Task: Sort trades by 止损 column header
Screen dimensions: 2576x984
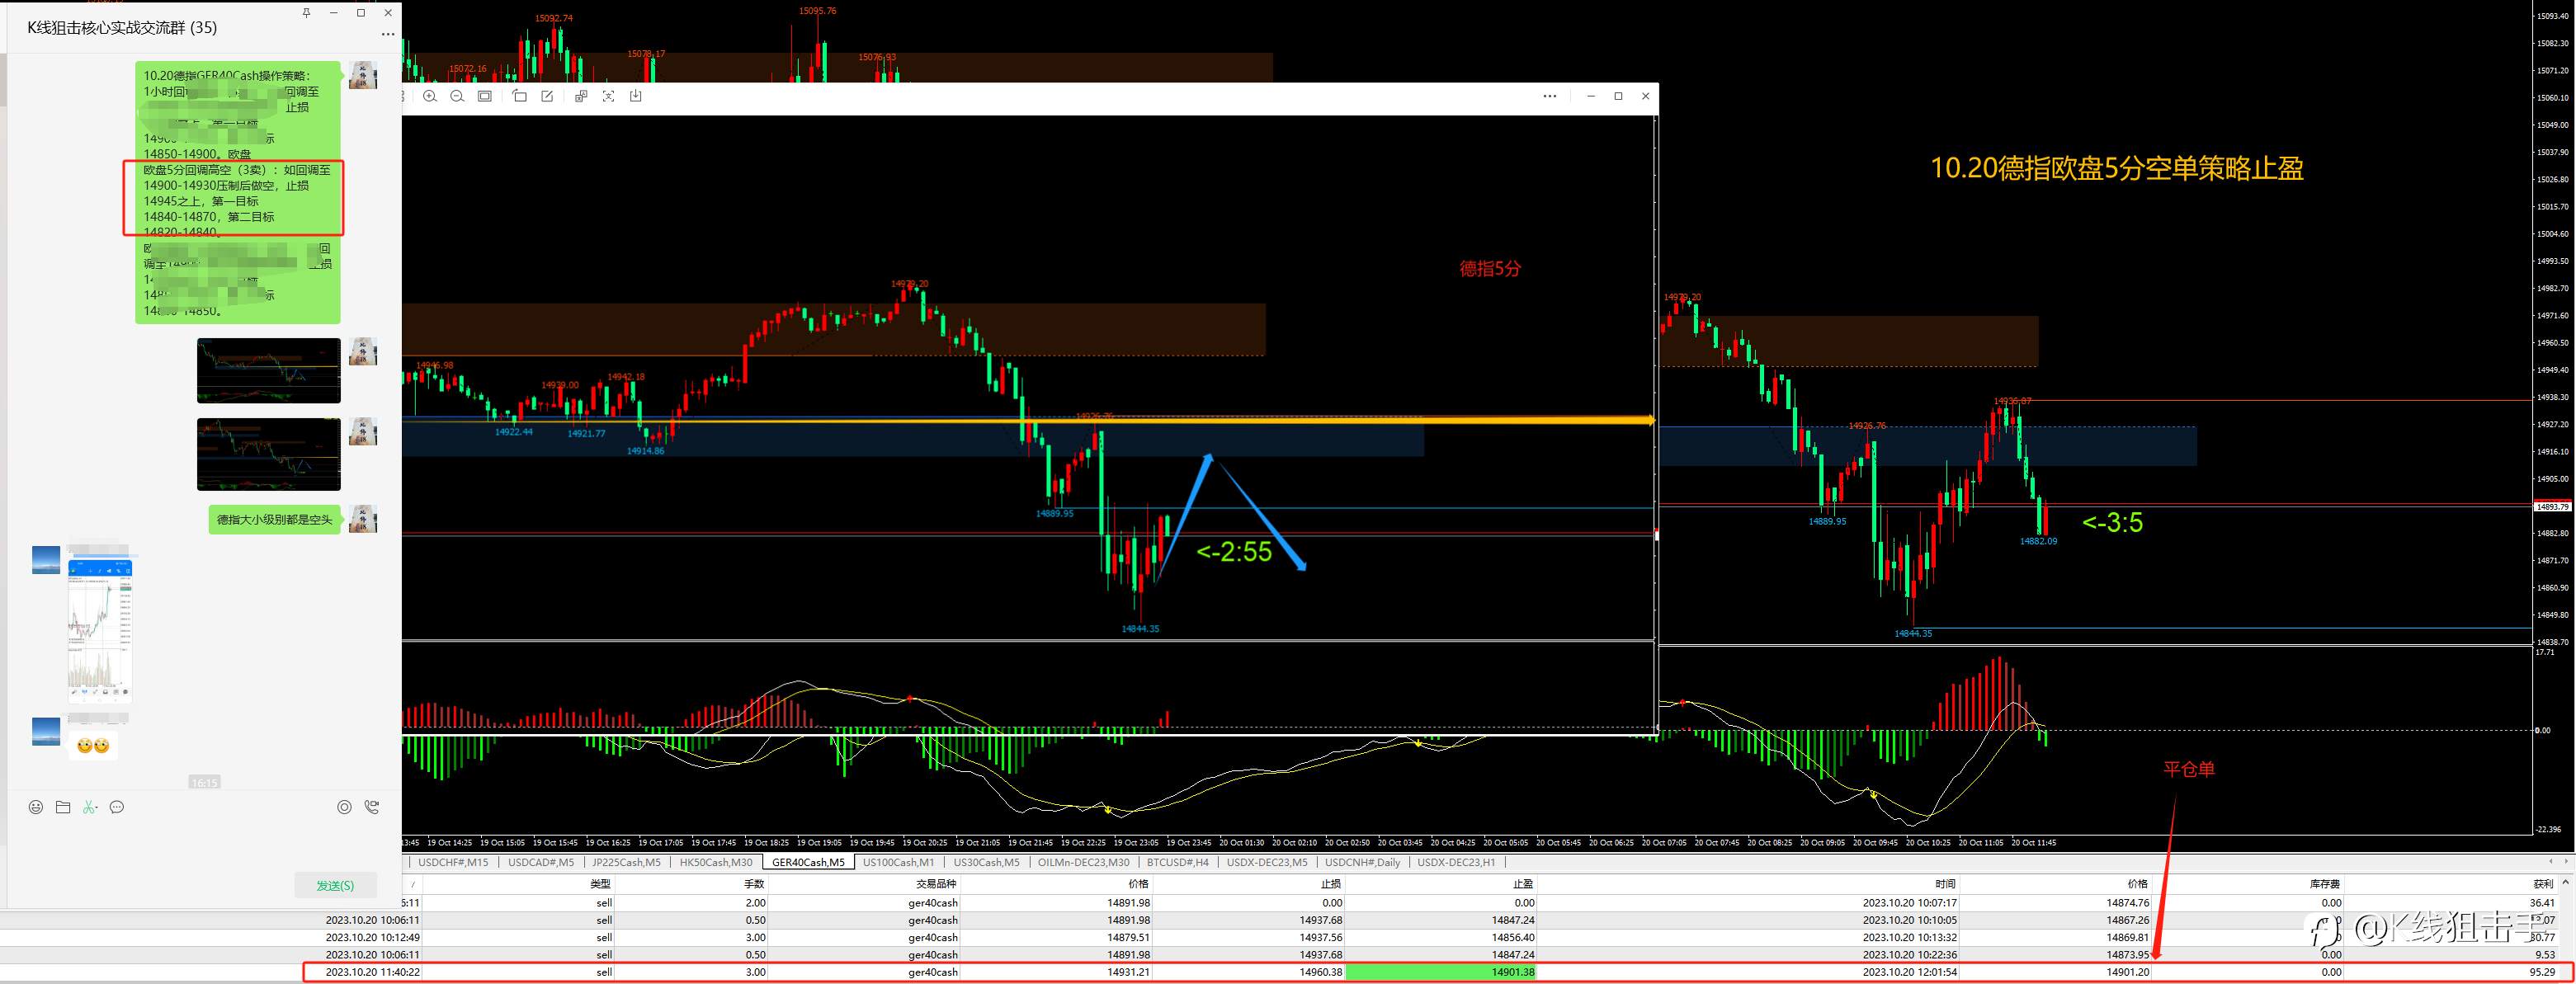Action: 1331,884
